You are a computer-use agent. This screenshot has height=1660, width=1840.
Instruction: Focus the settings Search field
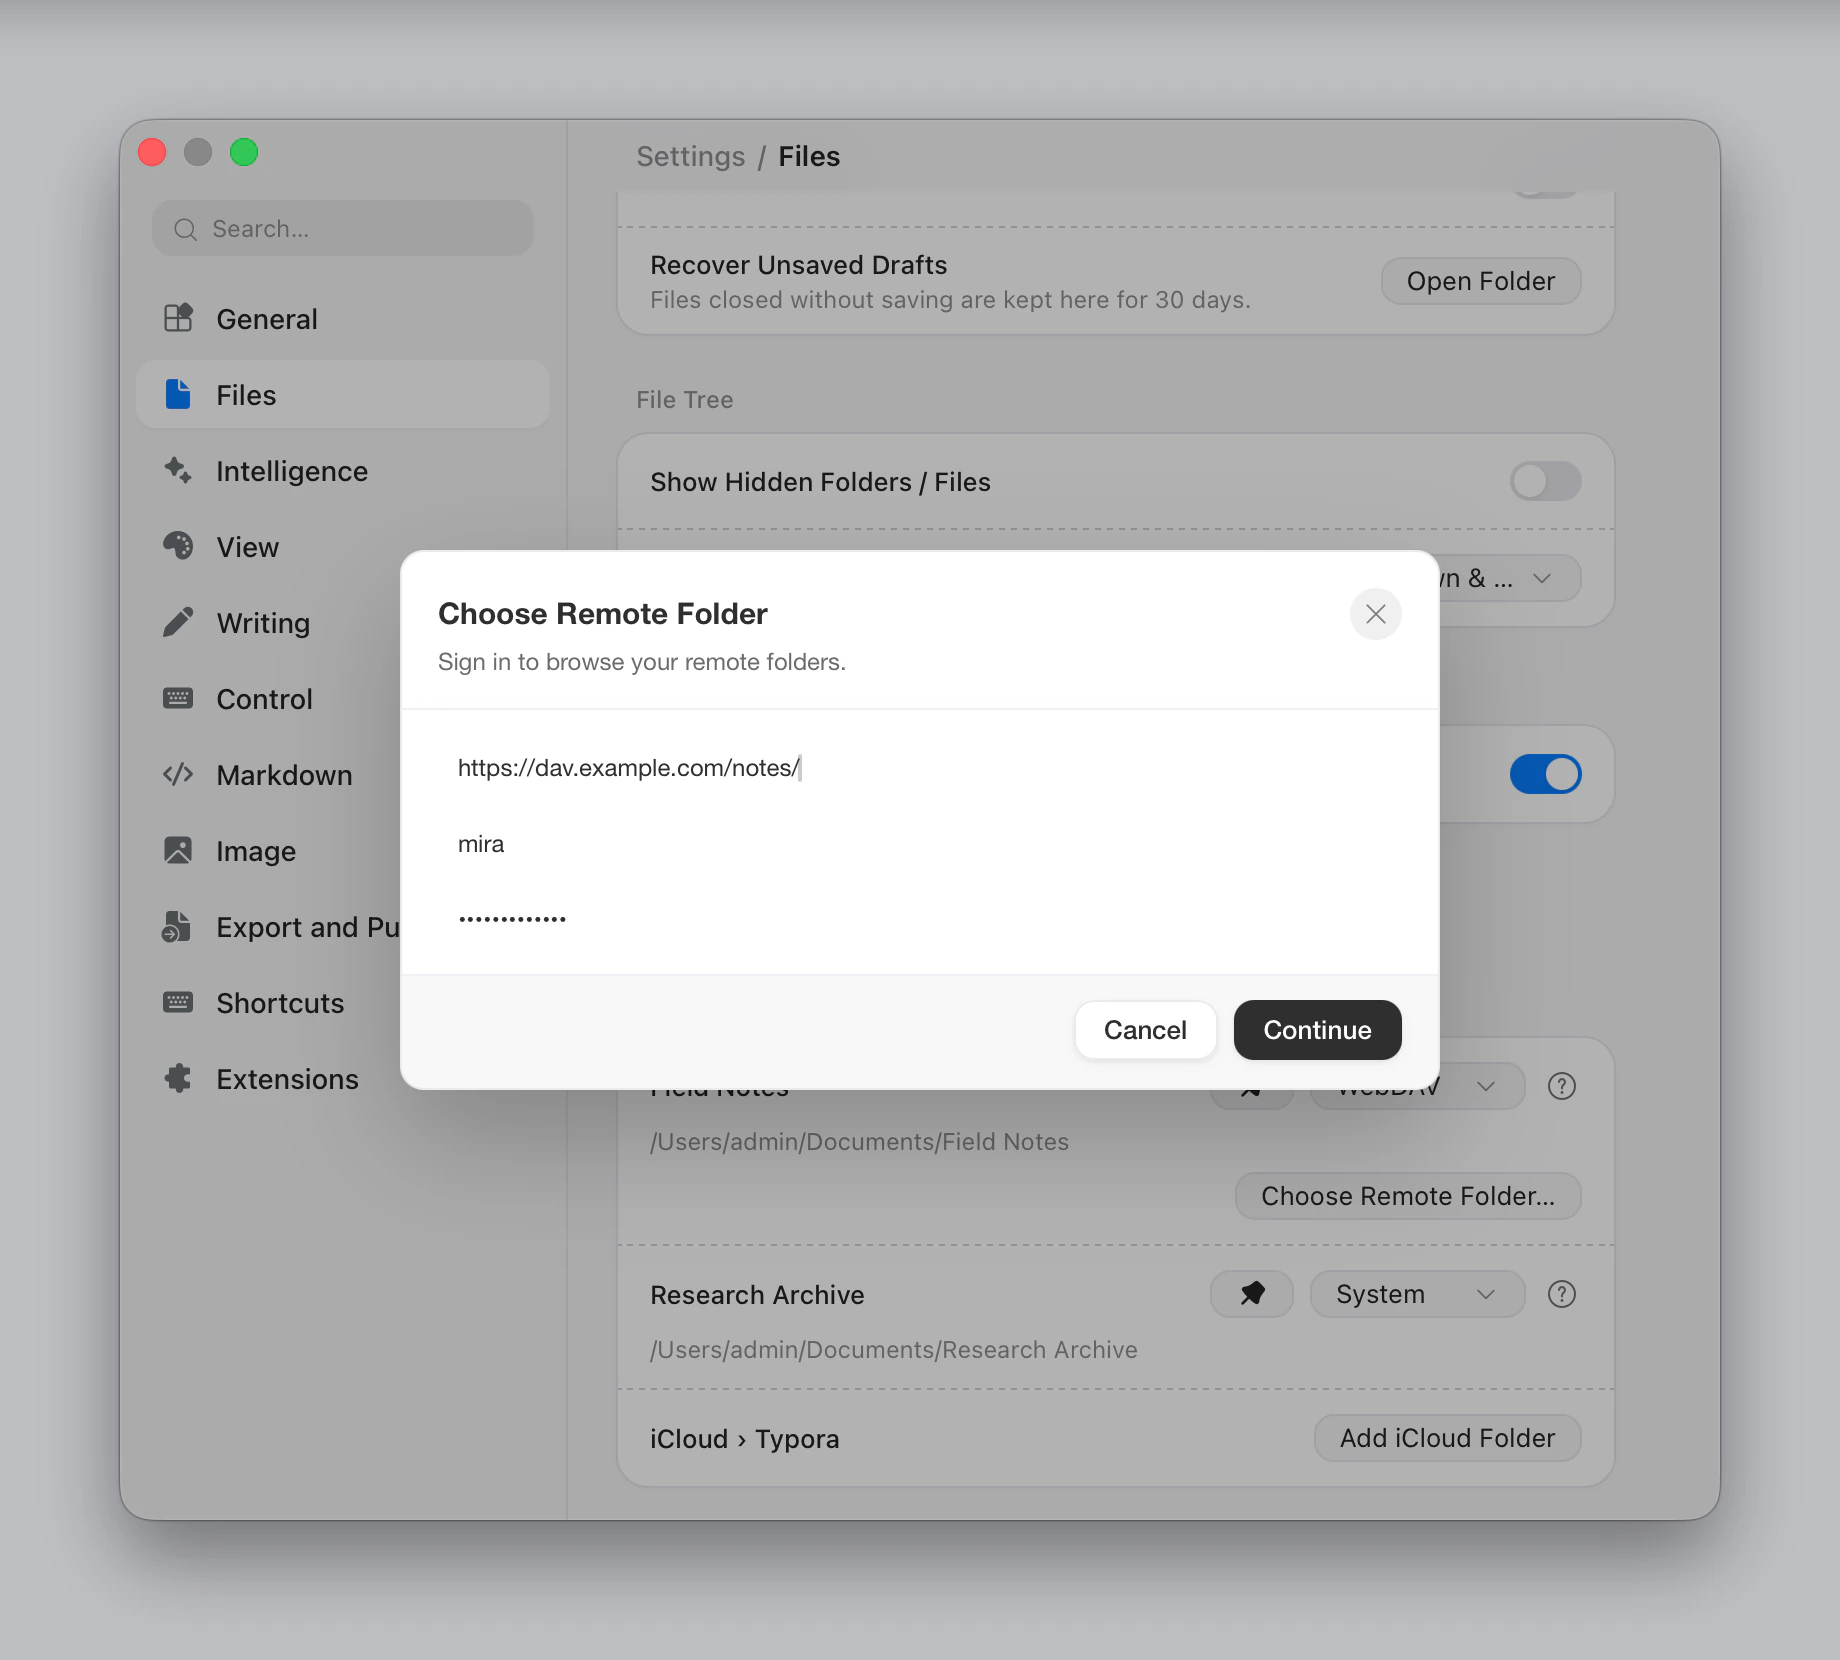(342, 228)
